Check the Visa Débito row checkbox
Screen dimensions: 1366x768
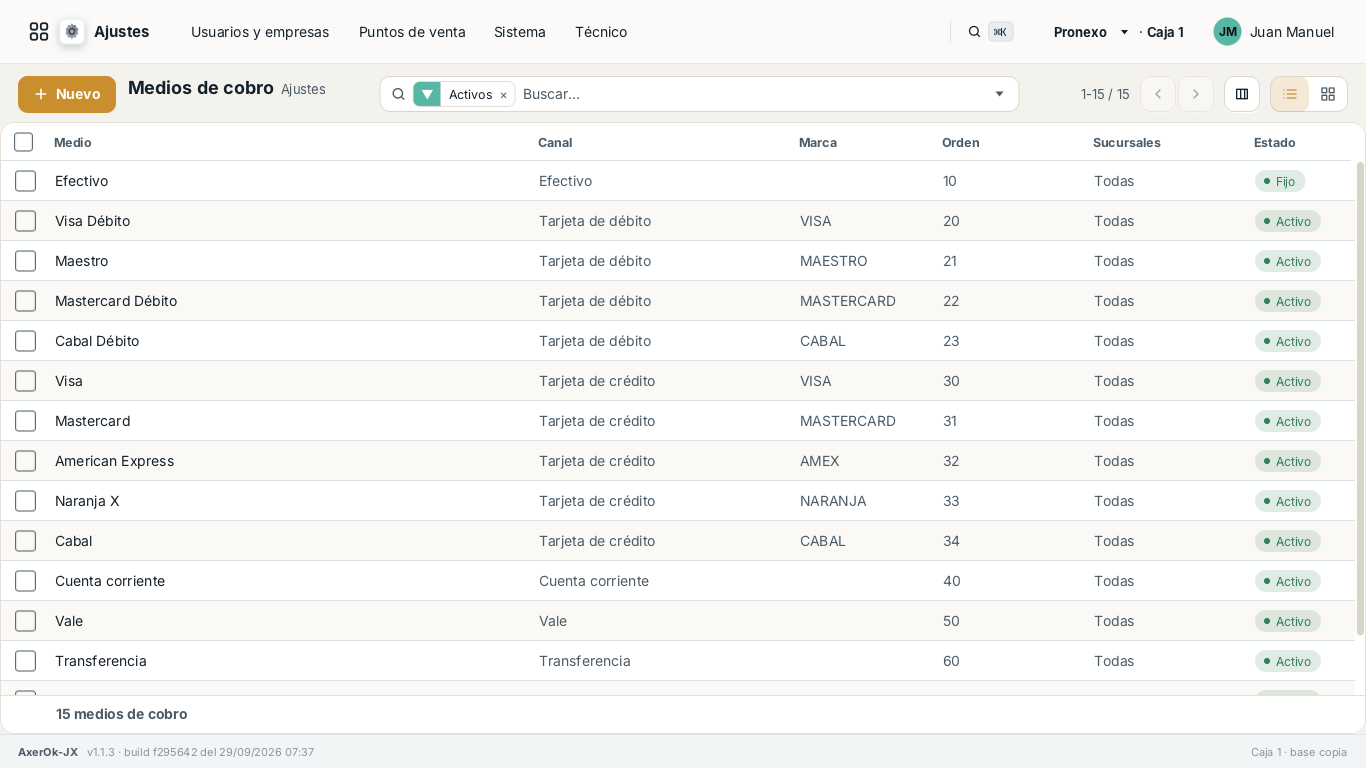click(x=26, y=221)
